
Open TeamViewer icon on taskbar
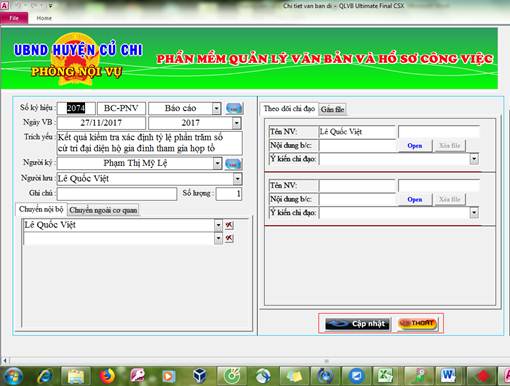[x=356, y=376]
